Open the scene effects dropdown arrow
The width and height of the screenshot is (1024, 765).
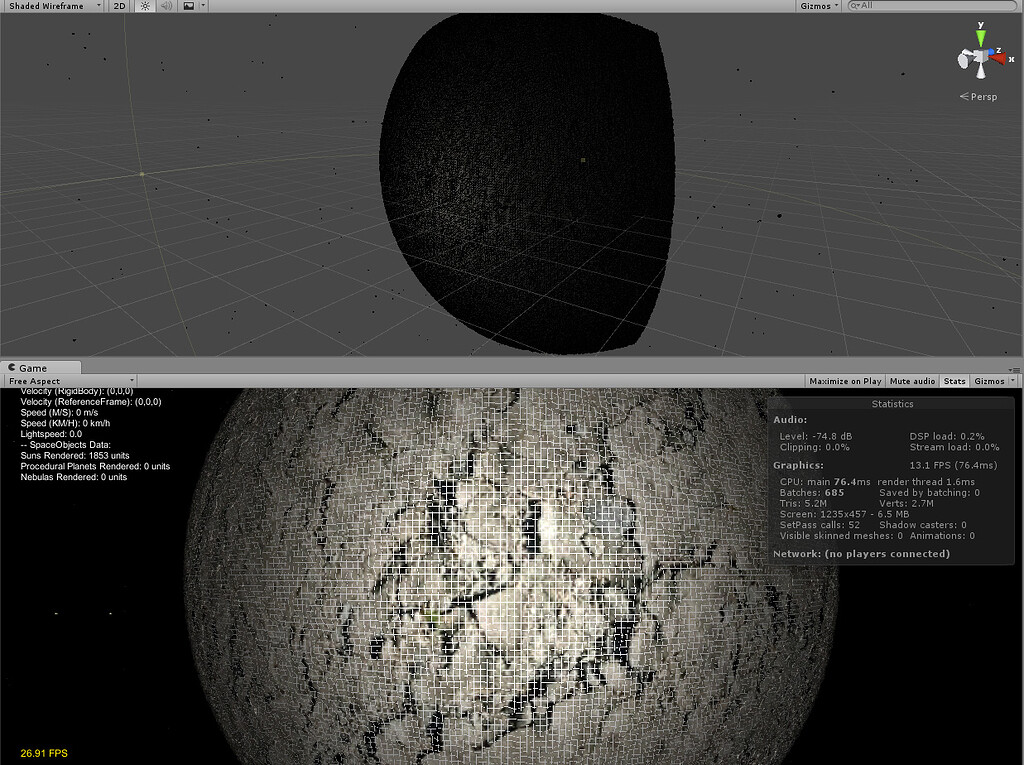tap(203, 6)
